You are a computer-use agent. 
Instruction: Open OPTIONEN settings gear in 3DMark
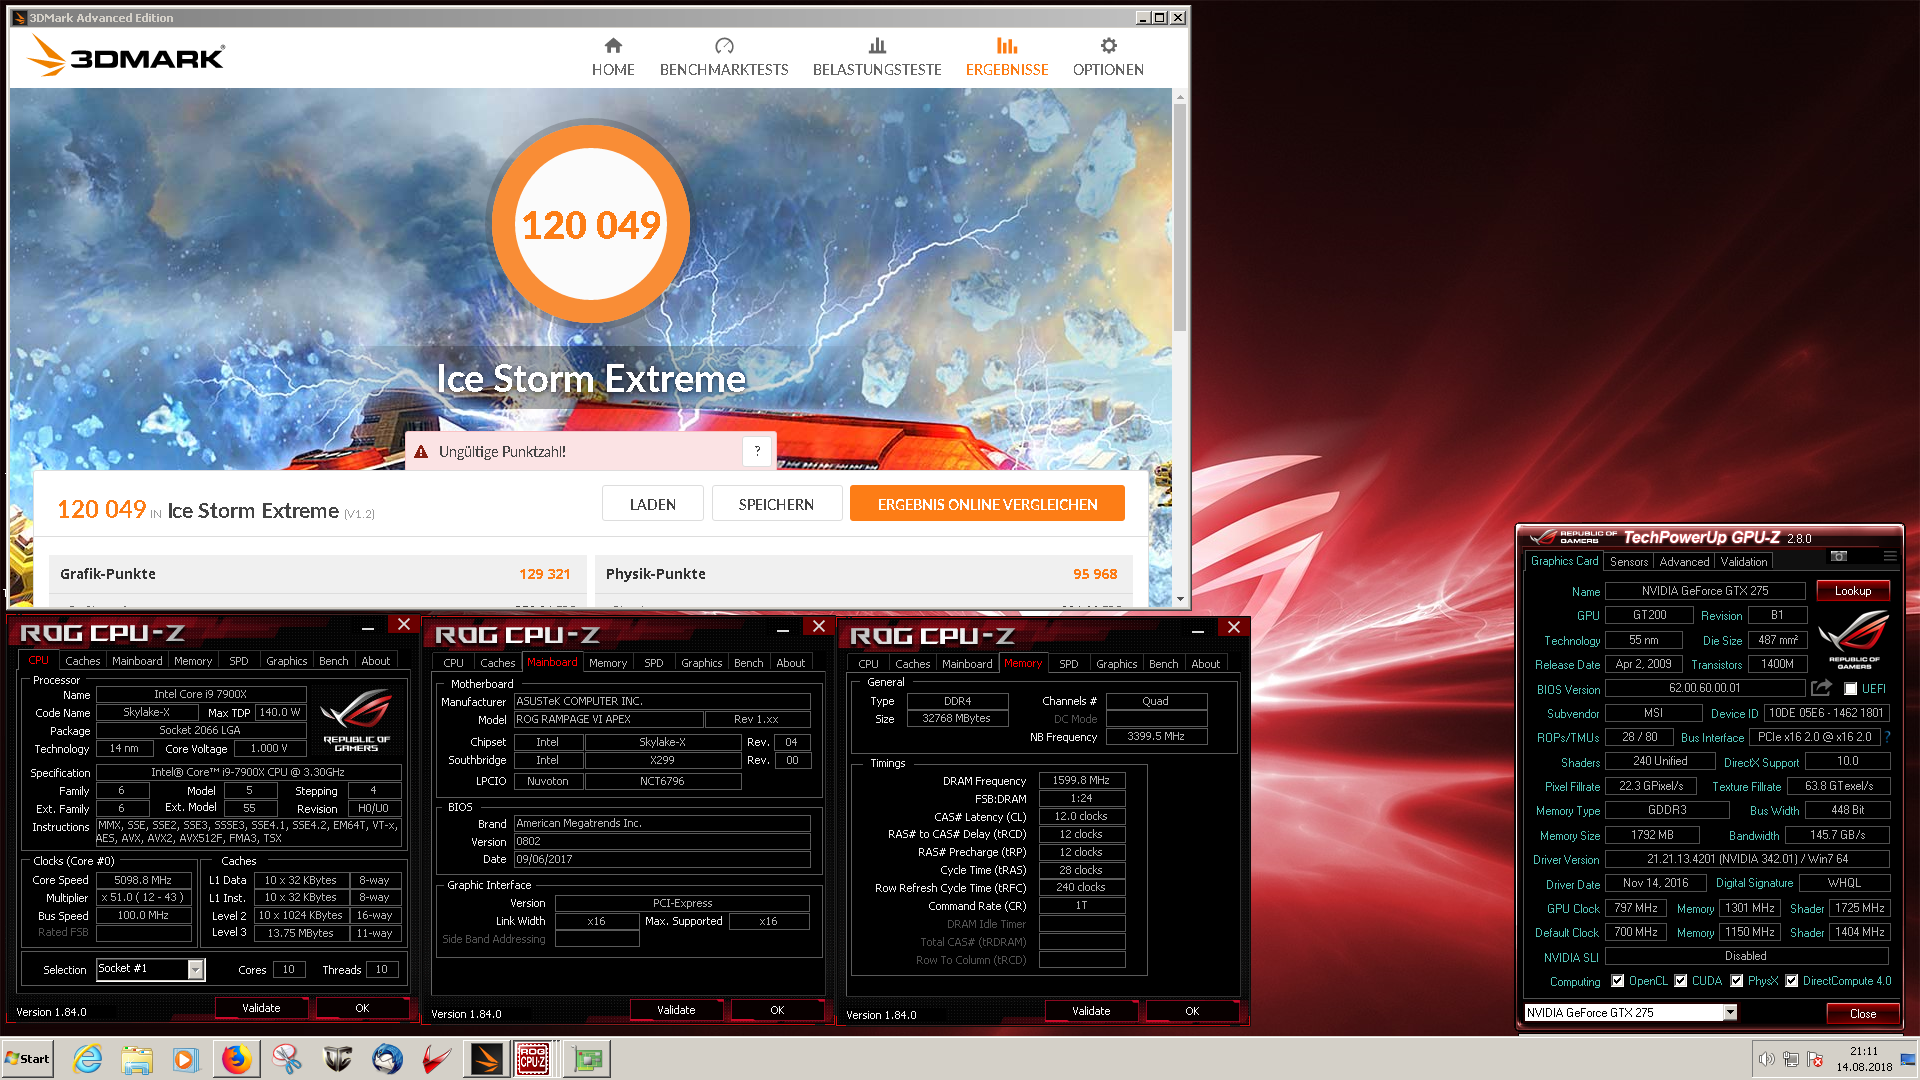[1108, 57]
